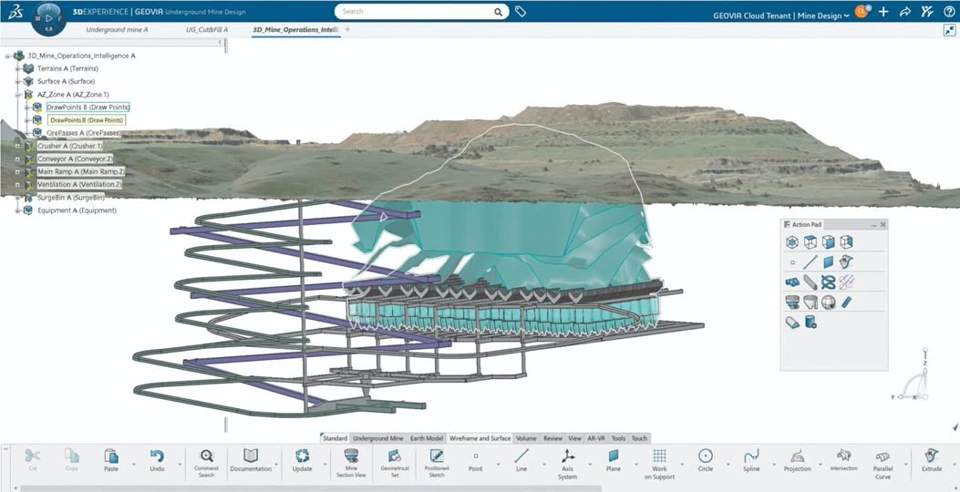The width and height of the screenshot is (960, 492).
Task: Click in the top Search field
Action: click(x=416, y=11)
